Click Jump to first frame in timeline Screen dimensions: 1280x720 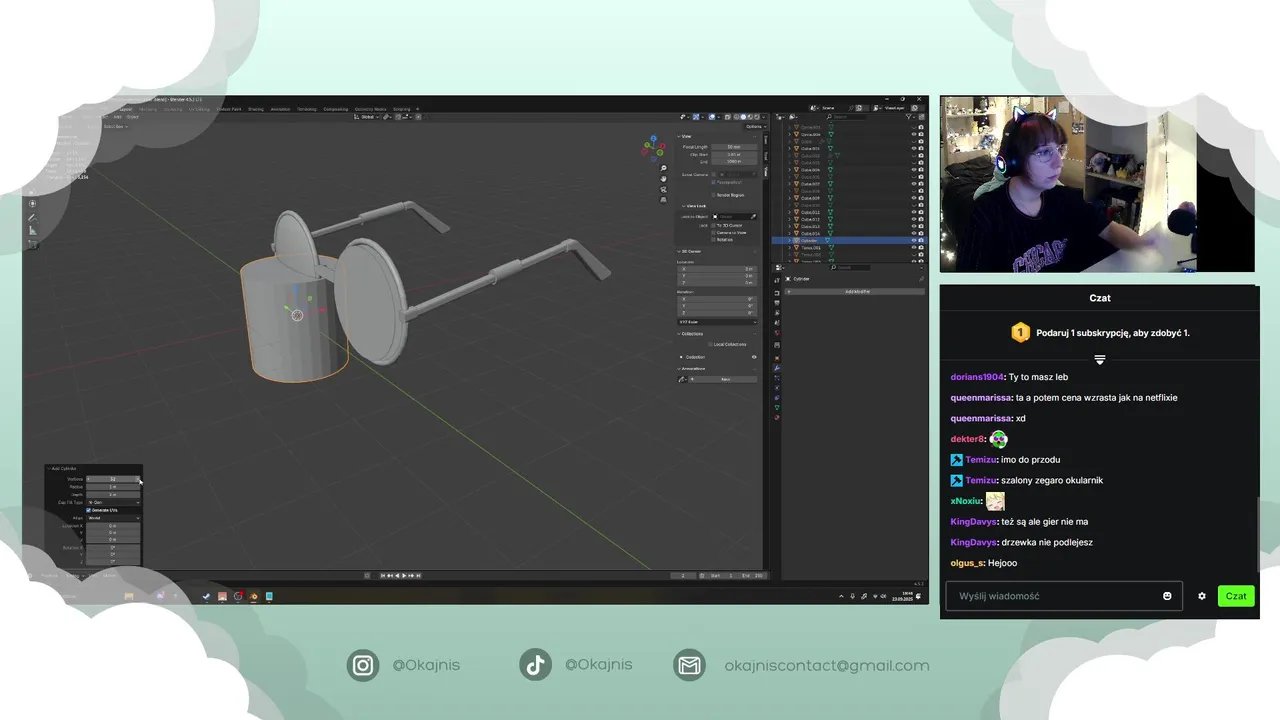pos(383,575)
